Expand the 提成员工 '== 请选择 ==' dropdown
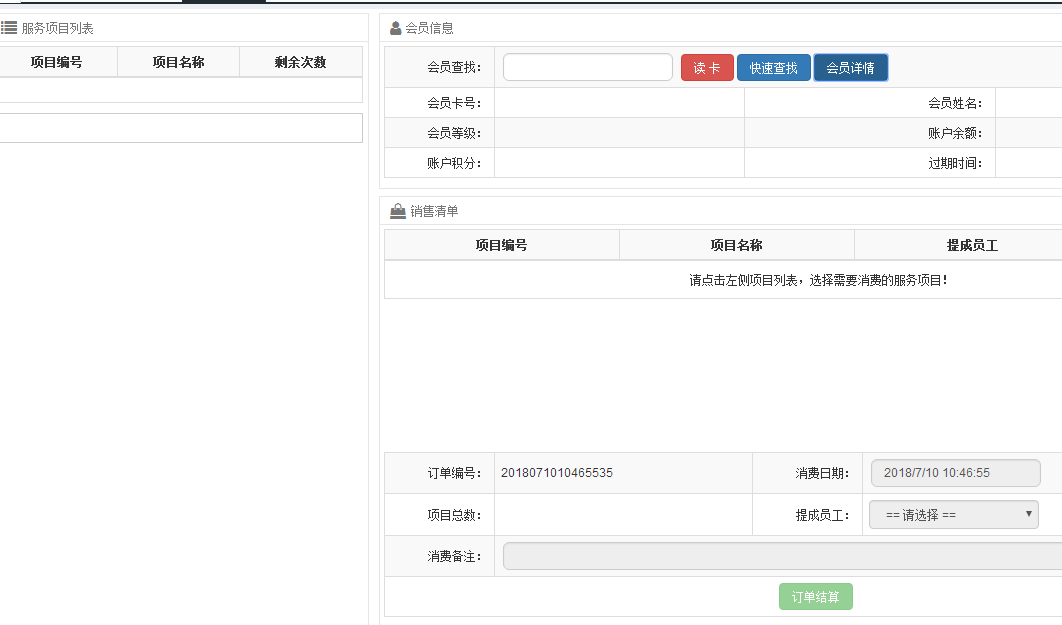This screenshot has width=1062, height=625. (953, 515)
